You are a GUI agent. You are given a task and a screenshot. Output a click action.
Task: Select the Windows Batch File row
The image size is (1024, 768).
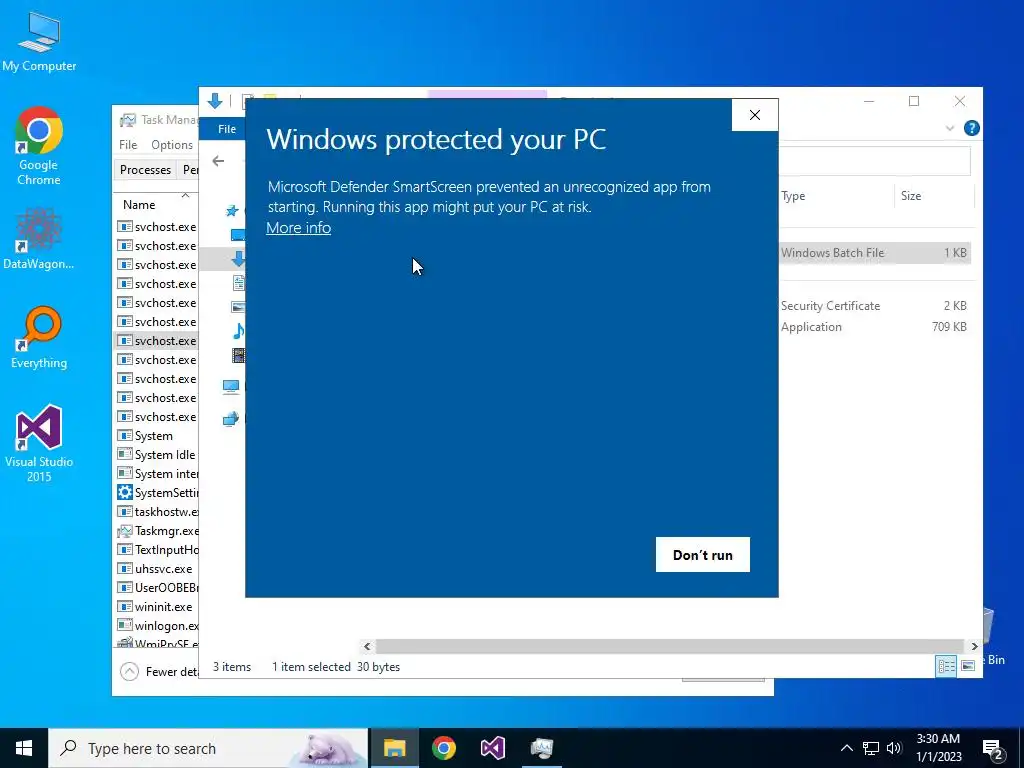874,253
